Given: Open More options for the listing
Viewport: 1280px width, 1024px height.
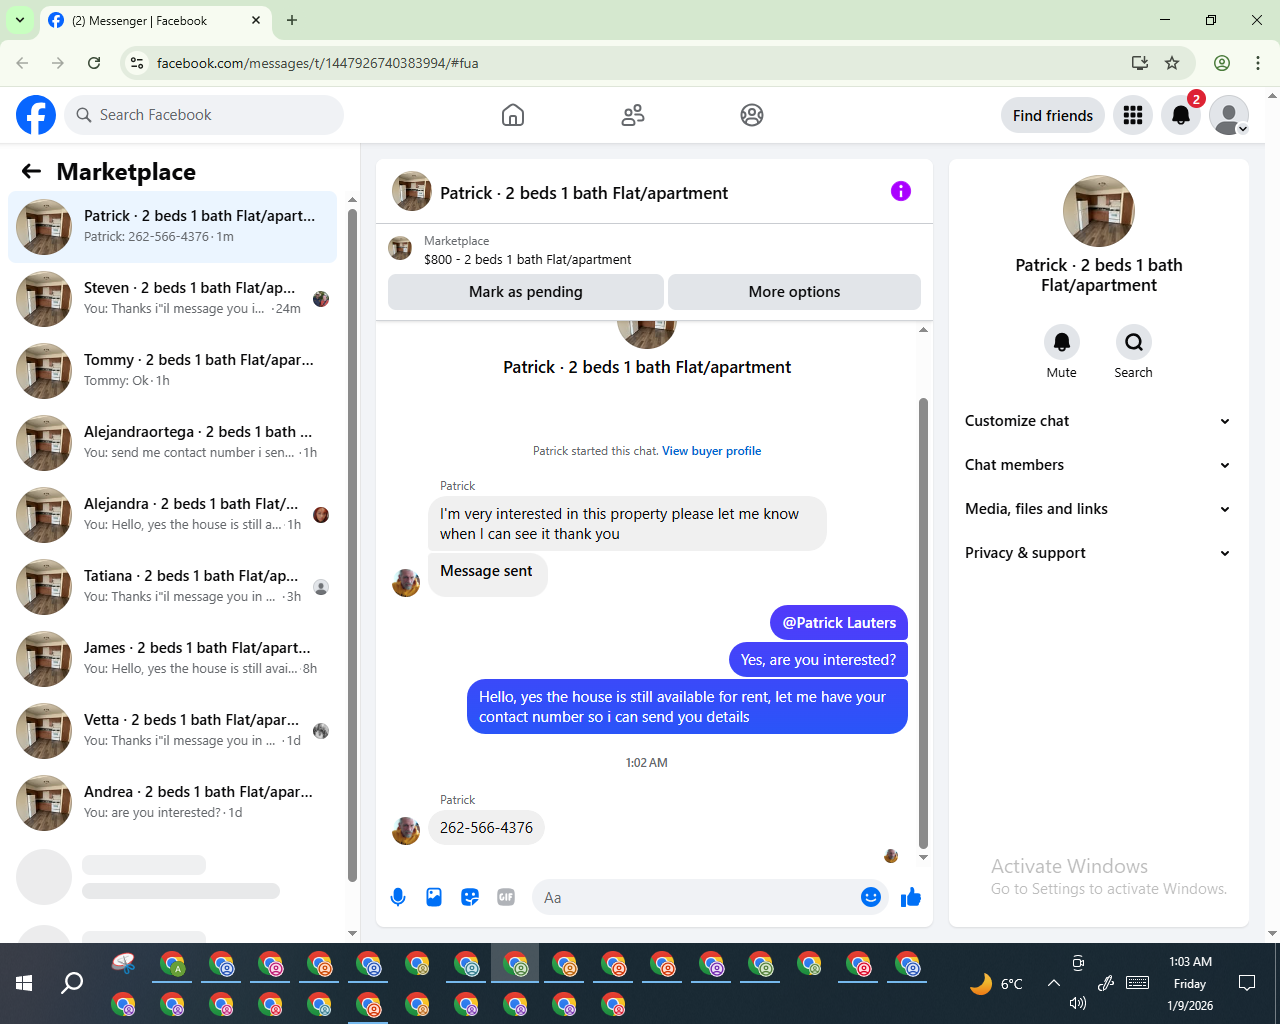Looking at the screenshot, I should coord(794,292).
